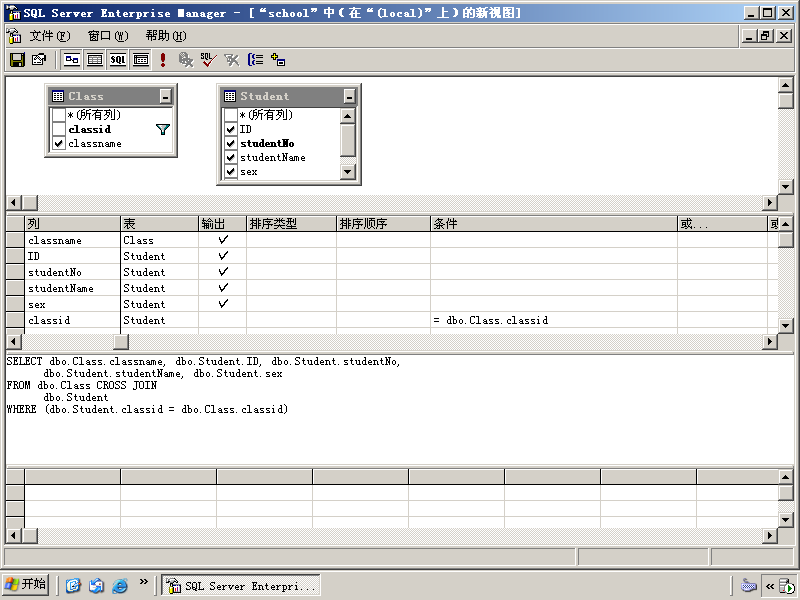Open the File (文件) menu
Viewport: 800px width, 600px height.
pos(49,36)
